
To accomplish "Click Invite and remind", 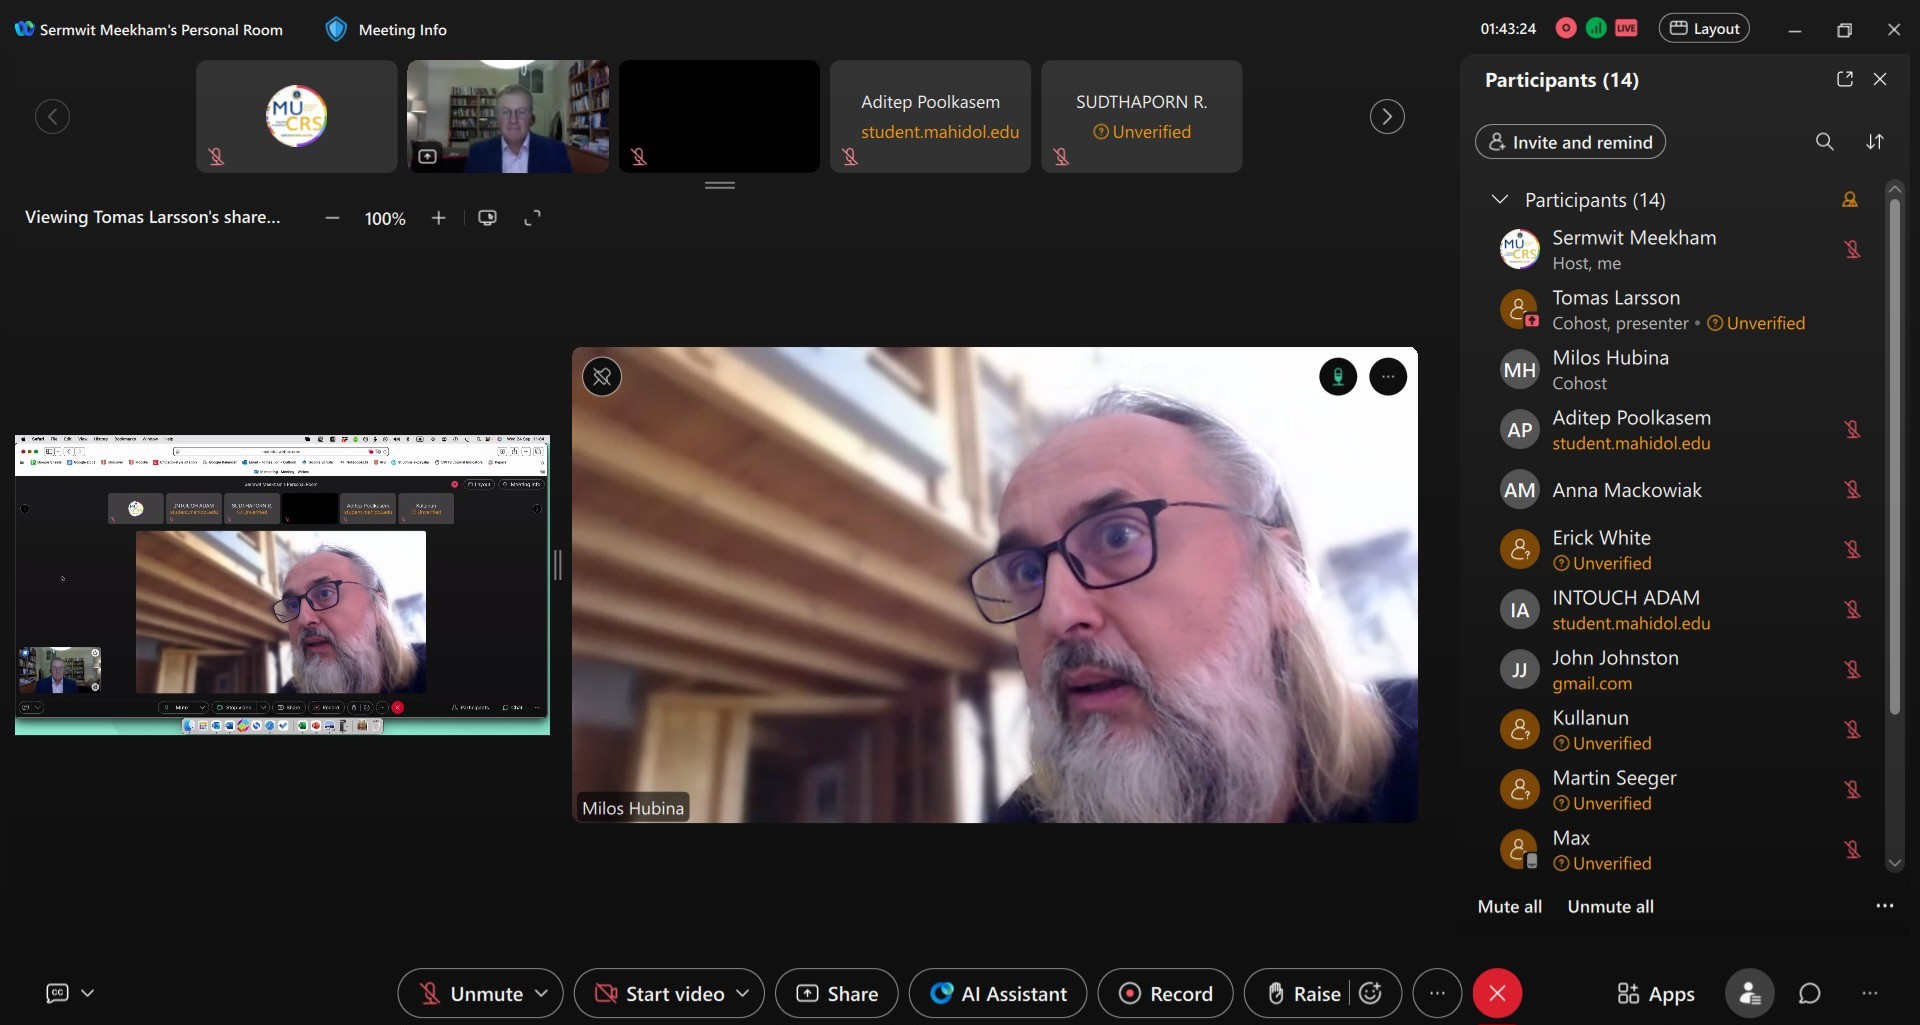I will tap(1570, 142).
